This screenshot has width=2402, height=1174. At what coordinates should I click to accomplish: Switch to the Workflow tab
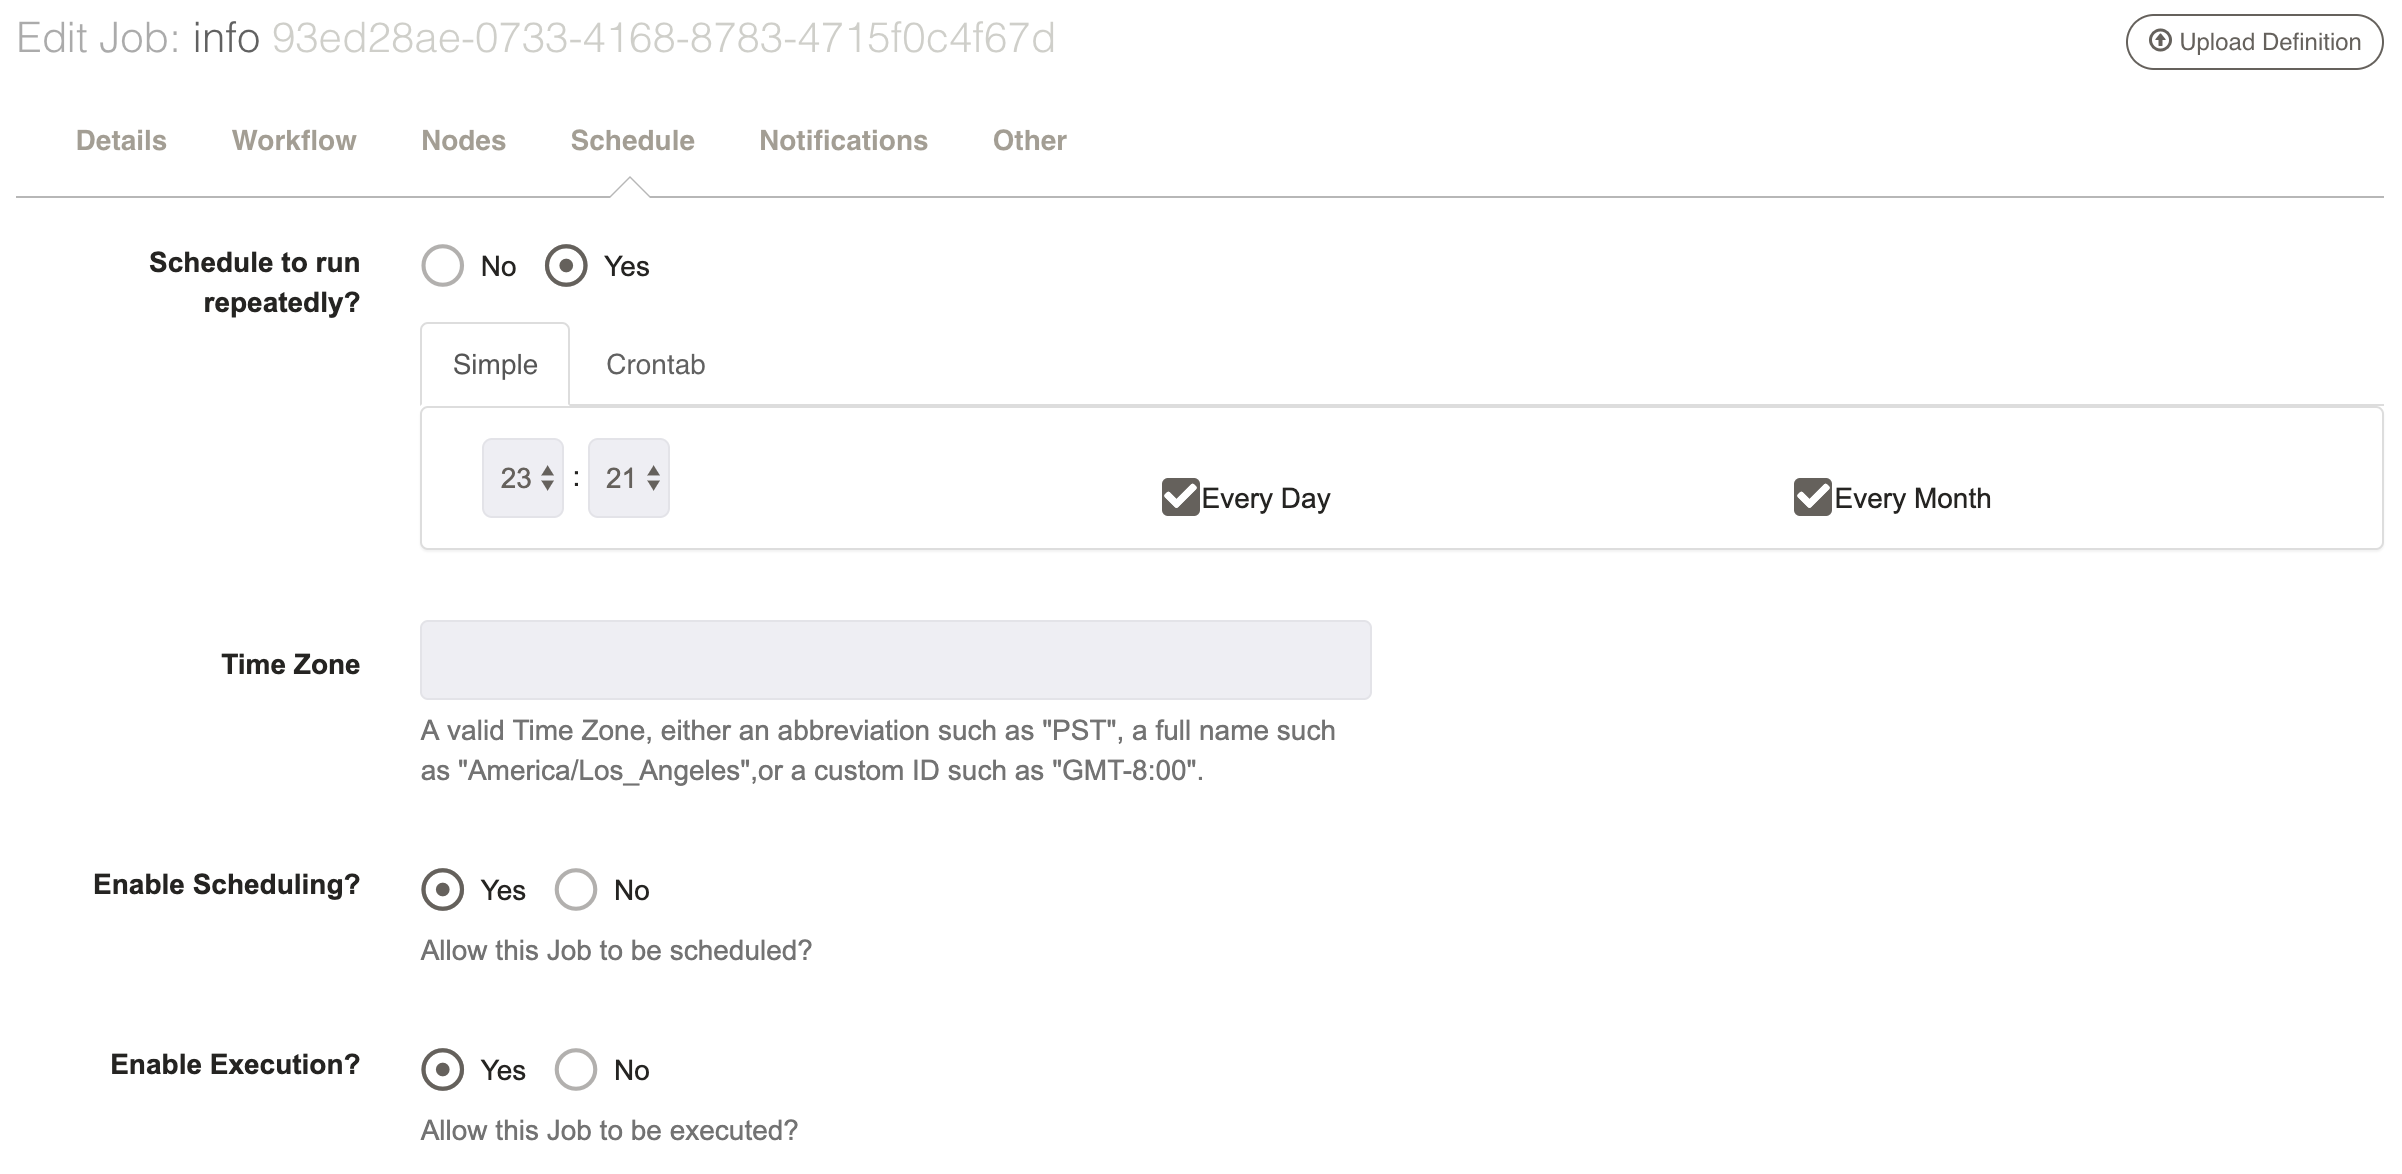[x=294, y=139]
